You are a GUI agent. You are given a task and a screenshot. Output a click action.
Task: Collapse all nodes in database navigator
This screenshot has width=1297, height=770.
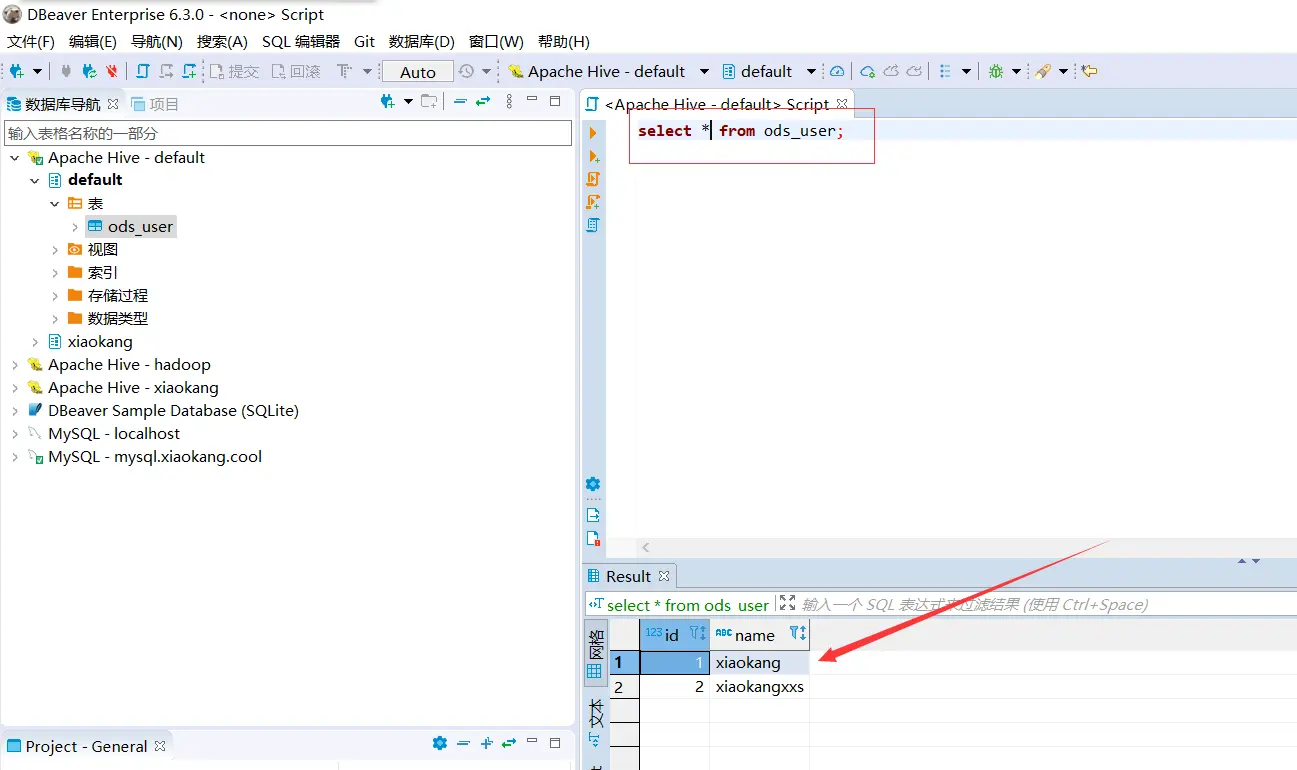(x=460, y=102)
